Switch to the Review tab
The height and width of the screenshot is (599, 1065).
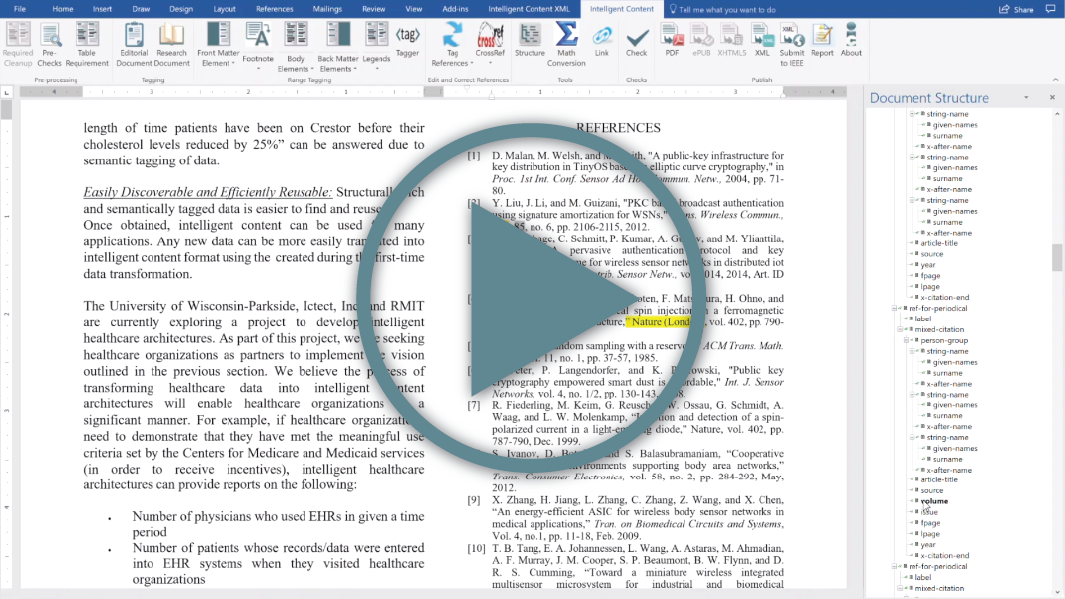(x=374, y=9)
